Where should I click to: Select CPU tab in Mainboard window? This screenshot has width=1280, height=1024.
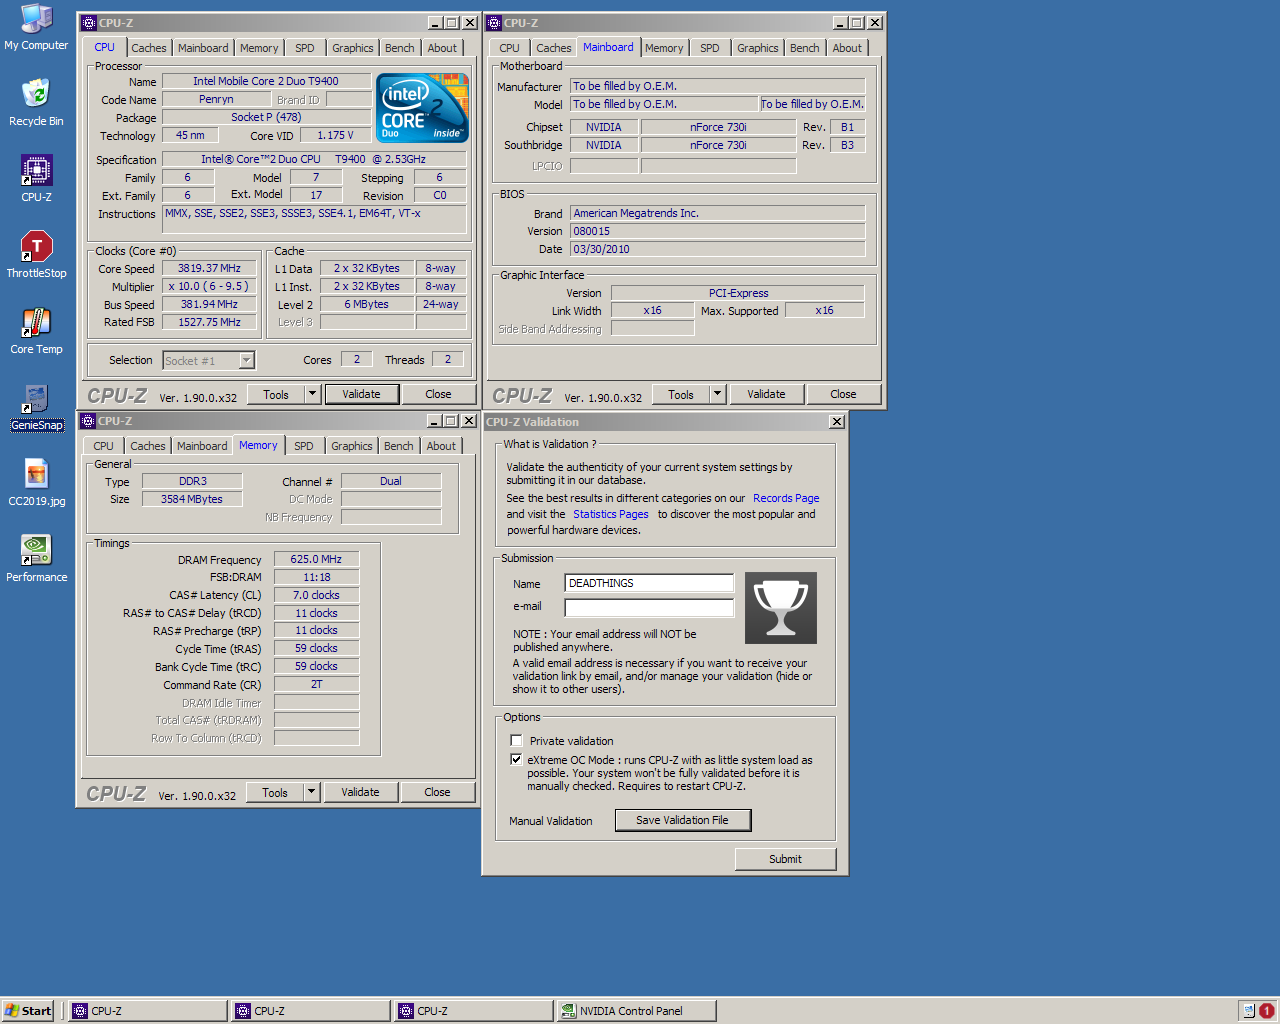tap(510, 48)
